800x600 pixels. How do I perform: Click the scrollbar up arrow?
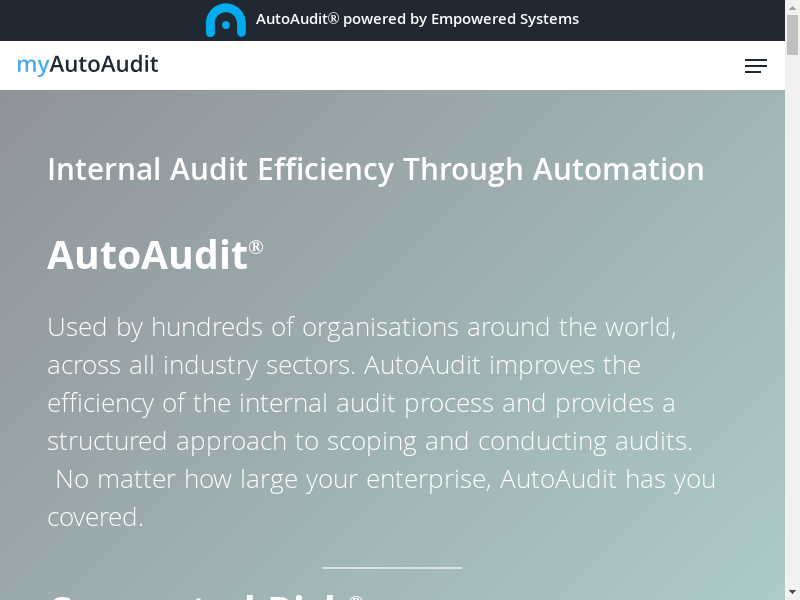click(x=793, y=7)
